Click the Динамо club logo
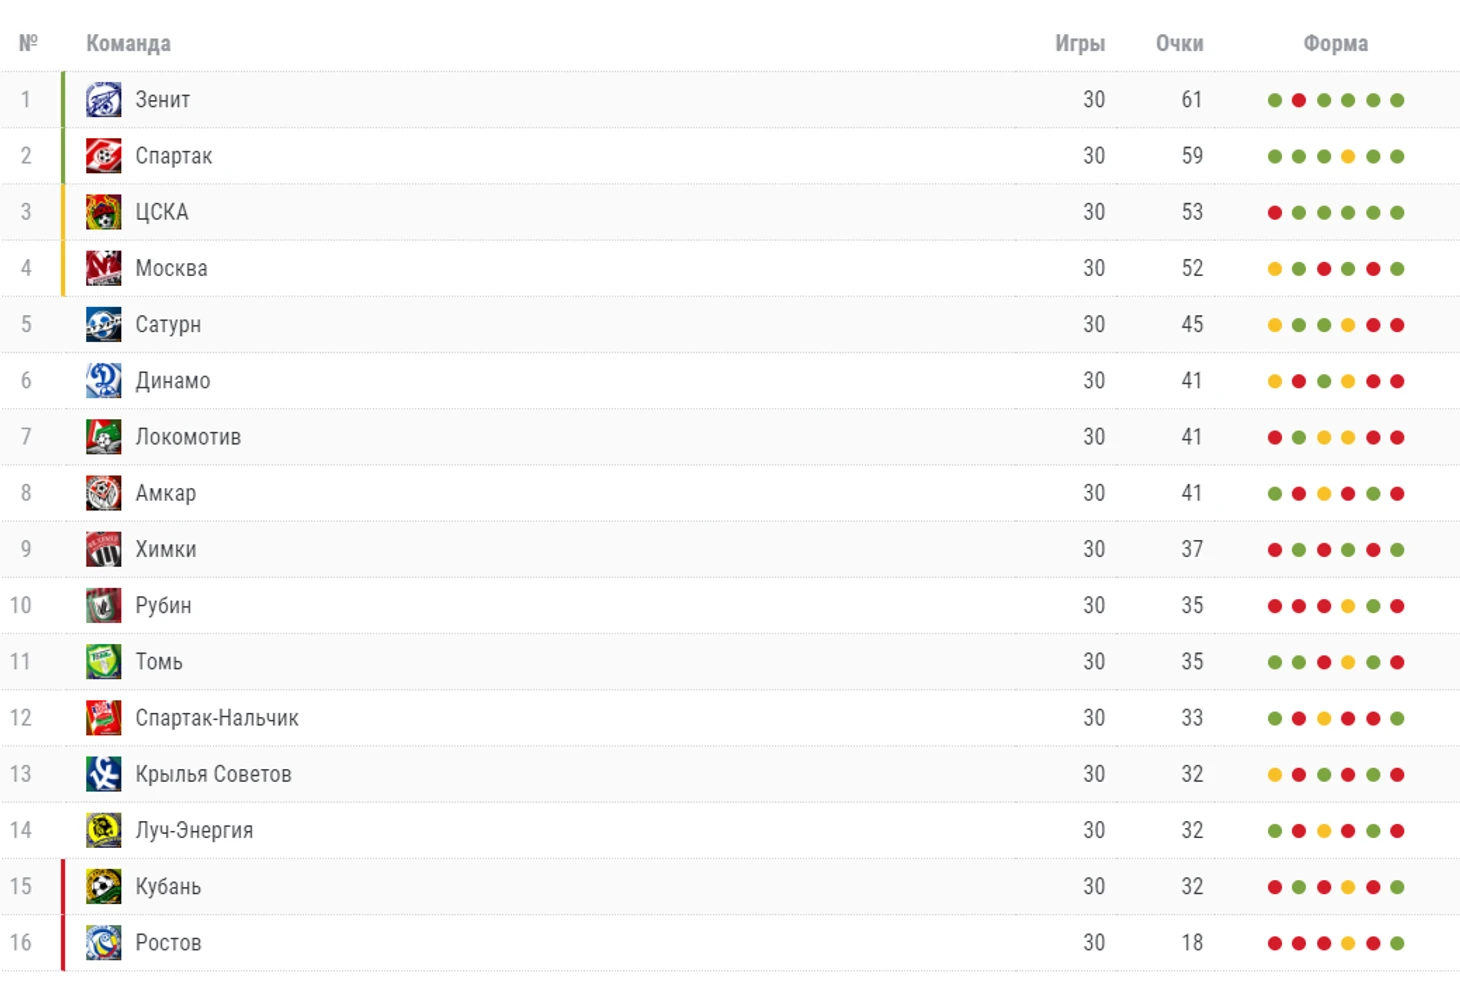Viewport: 1460px width, 988px height. [x=103, y=381]
